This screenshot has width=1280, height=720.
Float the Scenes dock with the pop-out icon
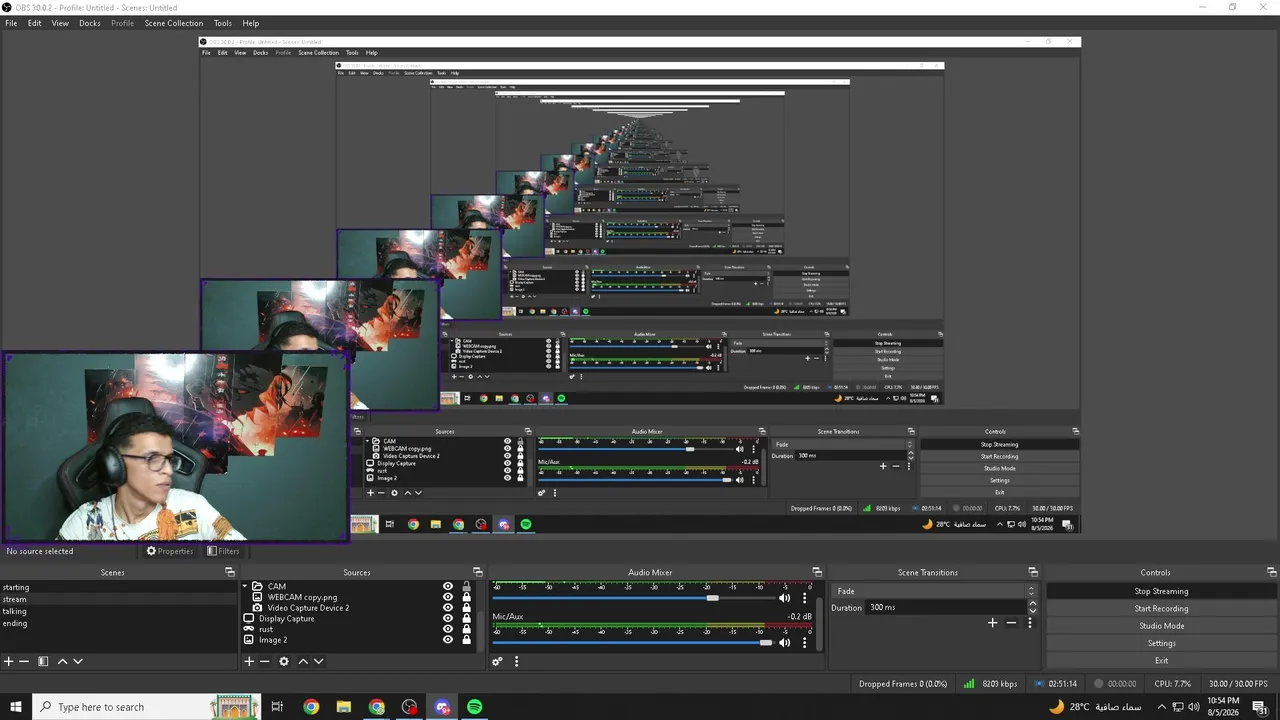click(229, 572)
